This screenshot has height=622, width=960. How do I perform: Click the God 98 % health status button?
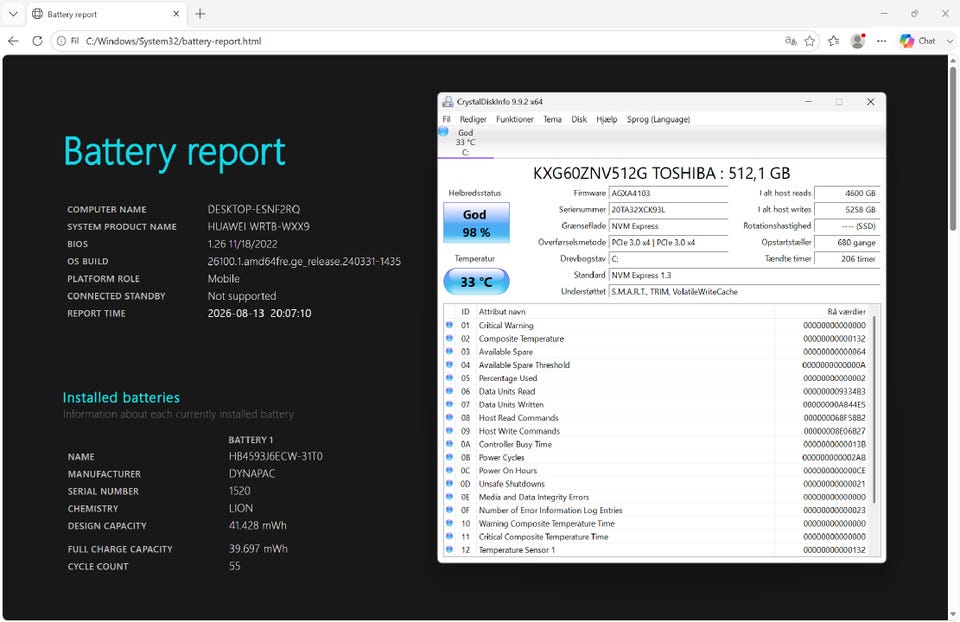coord(476,223)
